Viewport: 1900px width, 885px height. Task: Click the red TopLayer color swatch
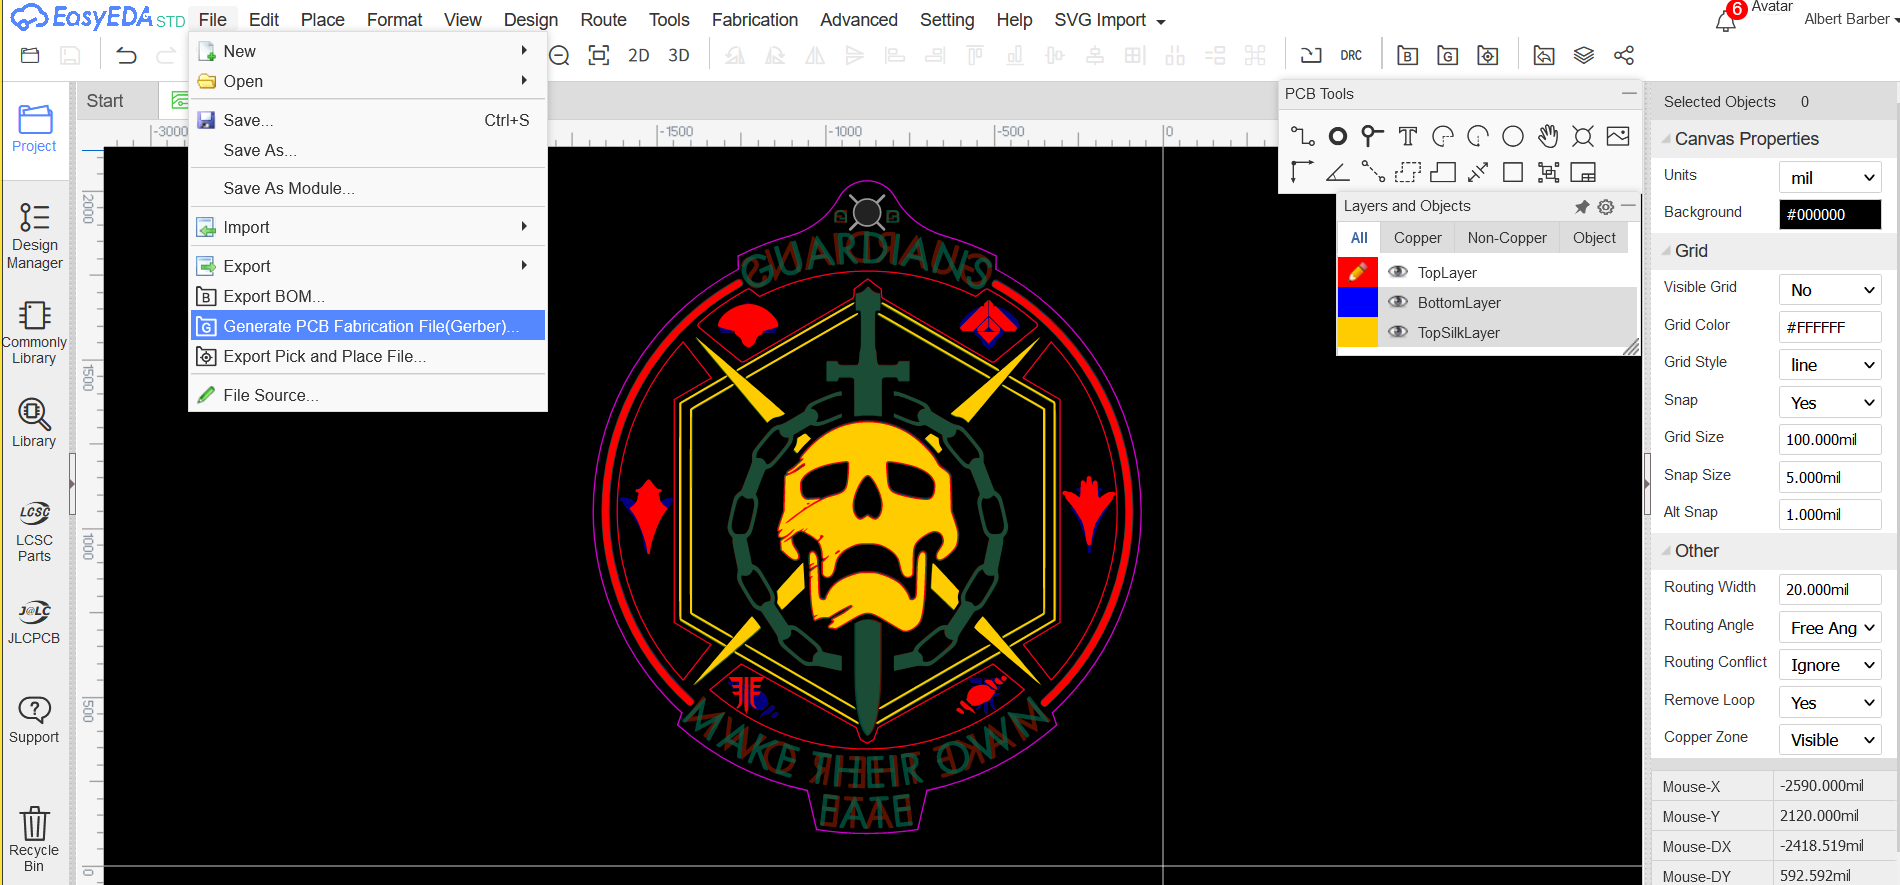pos(1357,272)
